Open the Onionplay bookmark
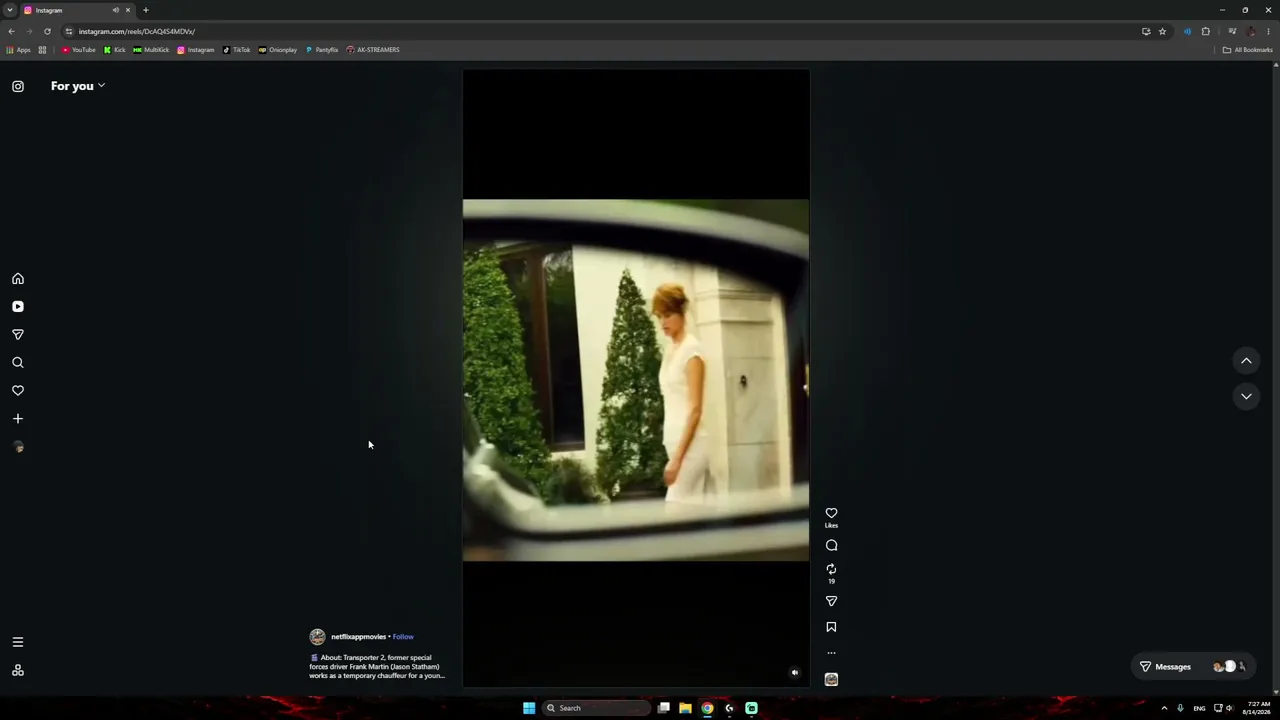 [278, 50]
